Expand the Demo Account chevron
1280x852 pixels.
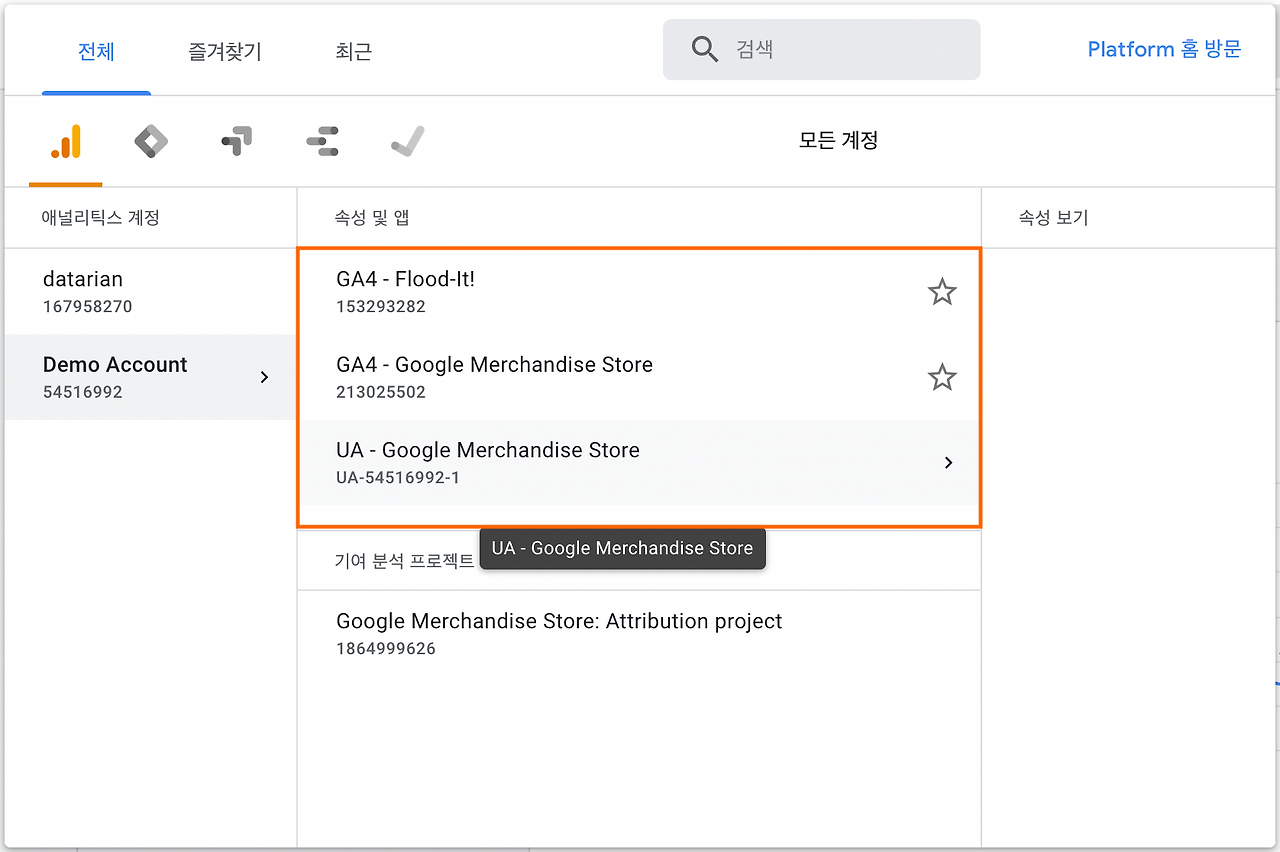[264, 377]
